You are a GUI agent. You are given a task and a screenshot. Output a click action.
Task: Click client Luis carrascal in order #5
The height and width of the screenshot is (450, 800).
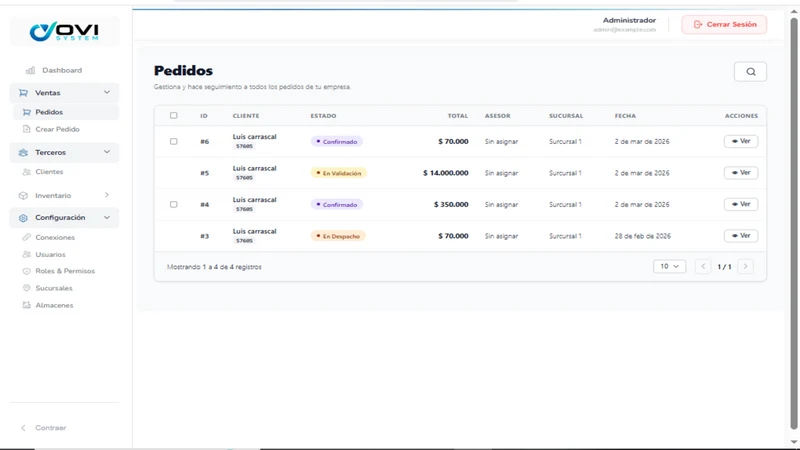[x=255, y=168]
